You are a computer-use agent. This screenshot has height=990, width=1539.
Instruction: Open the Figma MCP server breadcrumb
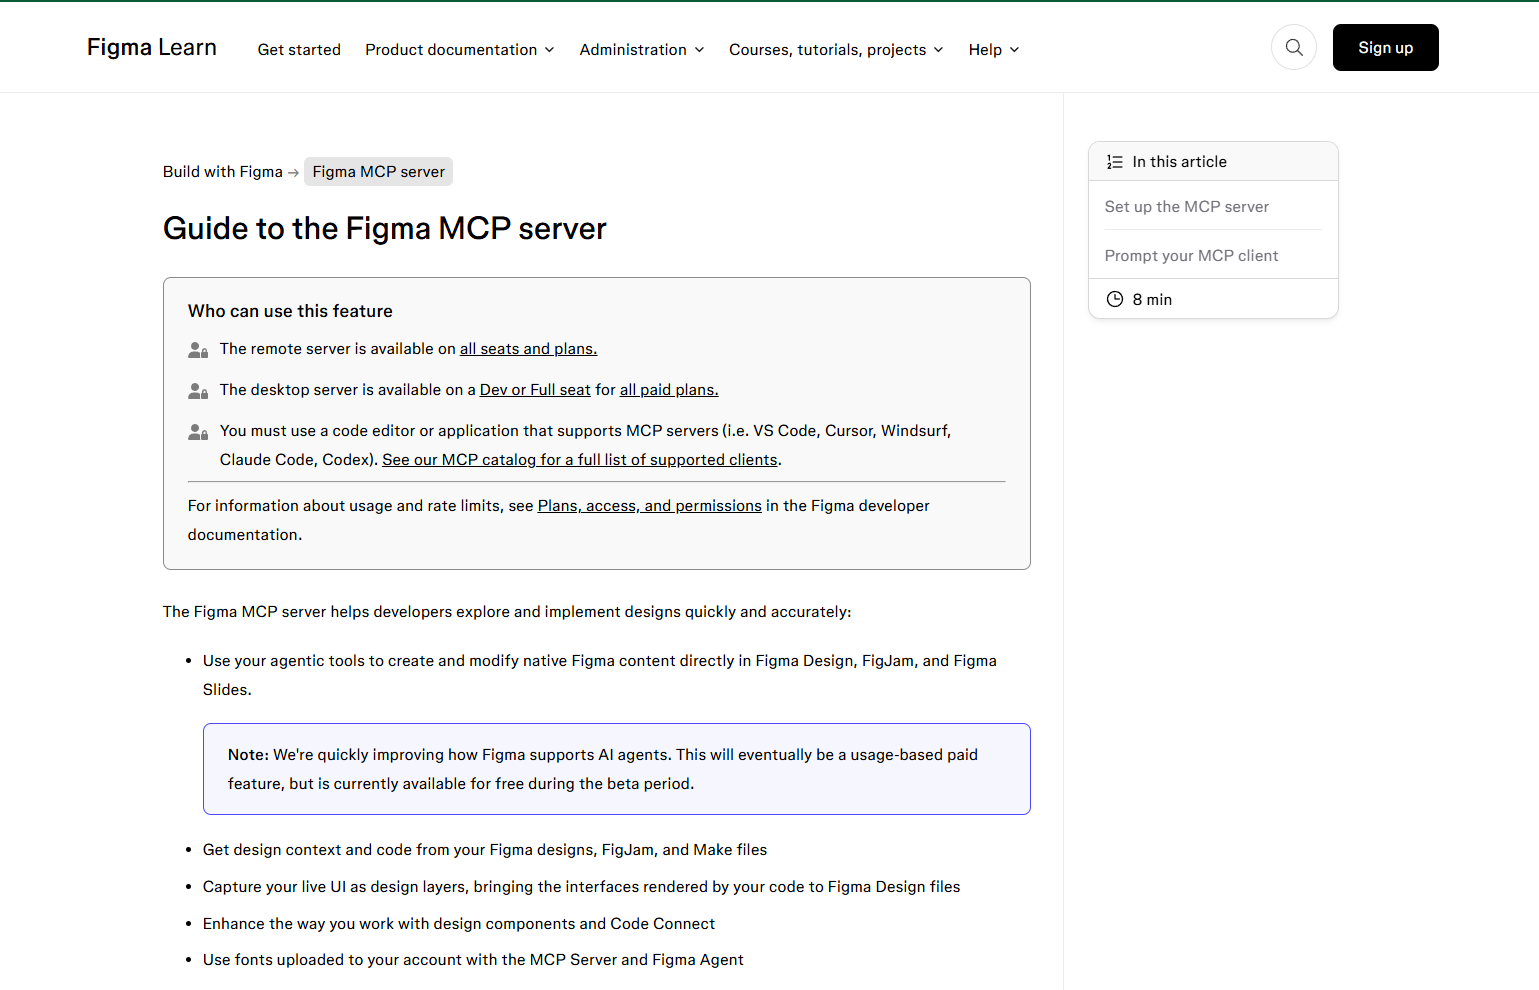(378, 172)
